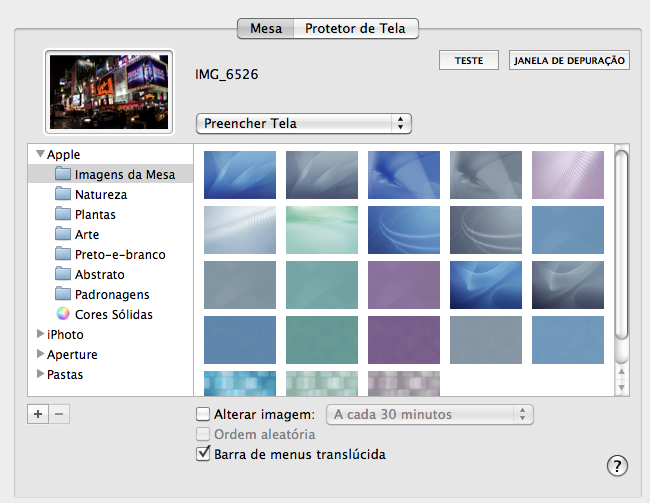Image resolution: width=650 pixels, height=503 pixels.
Task: Select the blue rings wallpaper, second row
Action: [x=404, y=230]
